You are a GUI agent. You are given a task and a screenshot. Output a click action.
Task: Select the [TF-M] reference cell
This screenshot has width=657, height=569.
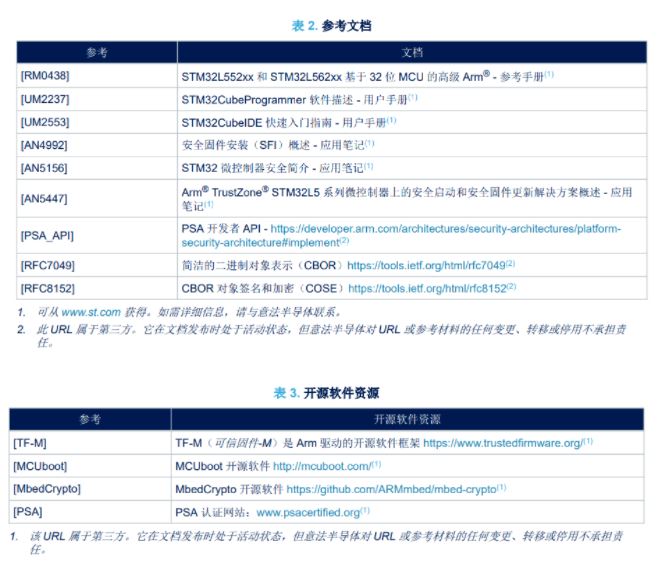(90, 443)
